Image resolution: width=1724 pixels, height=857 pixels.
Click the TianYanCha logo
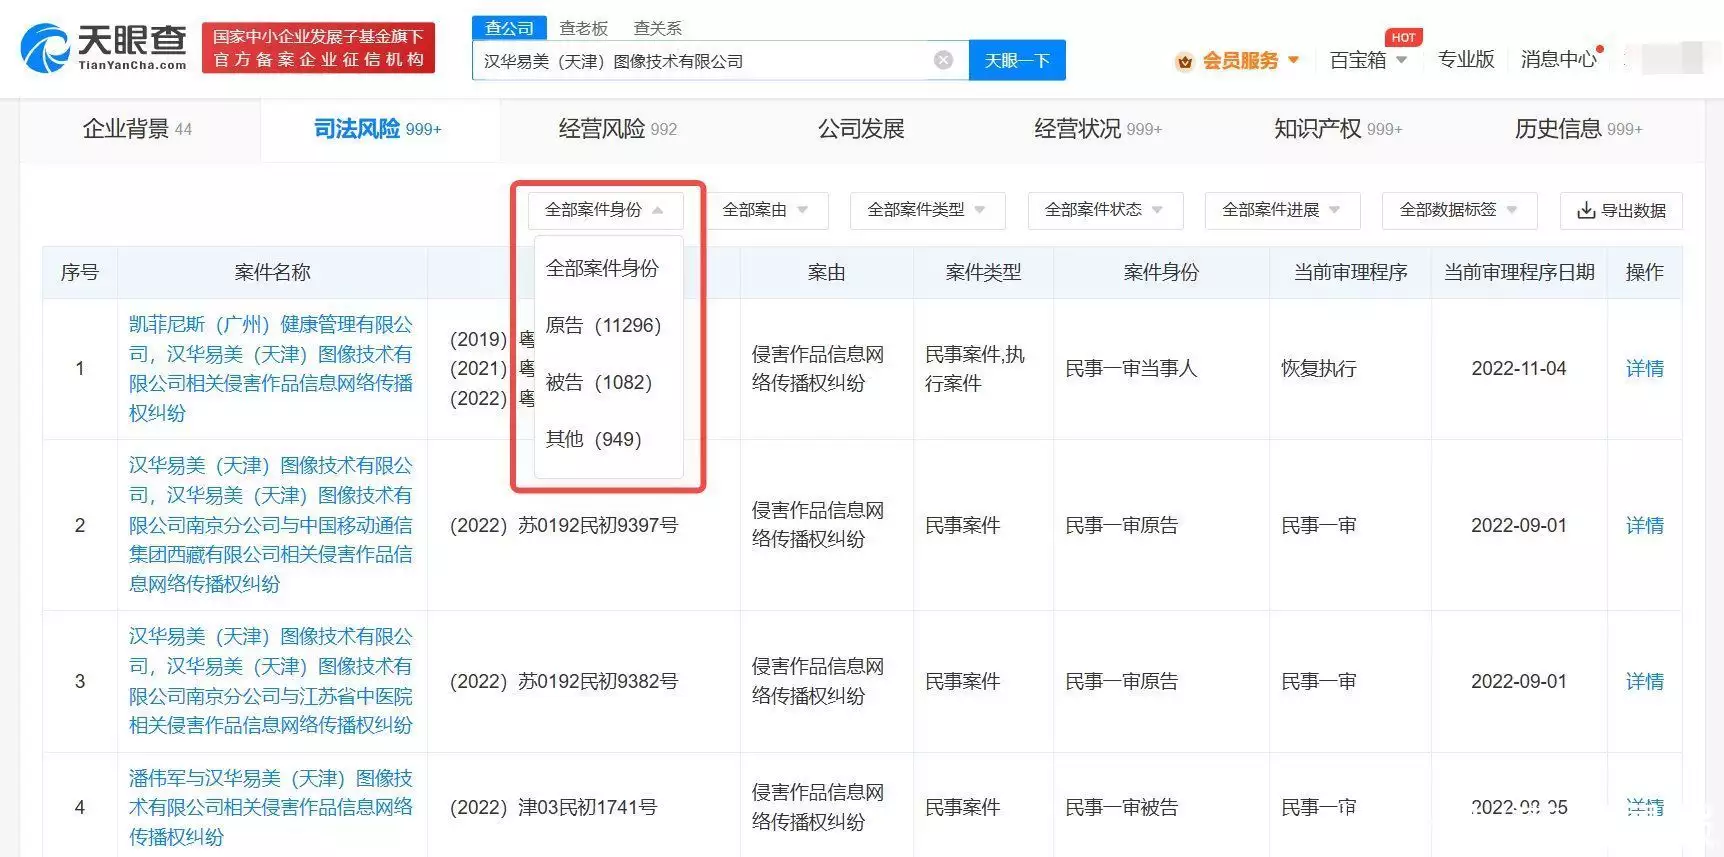(104, 48)
